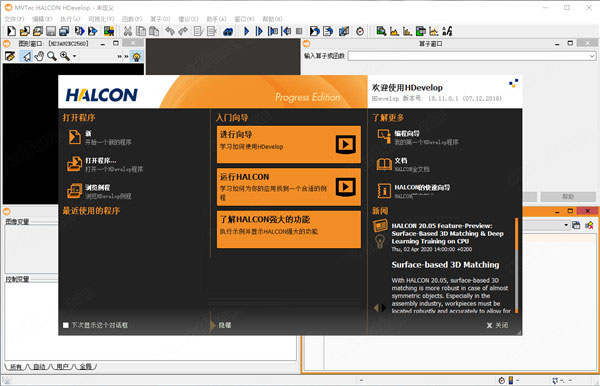The height and width of the screenshot is (386, 600).
Task: Click the zoom-in tool in graphics window
Action: pos(65,56)
